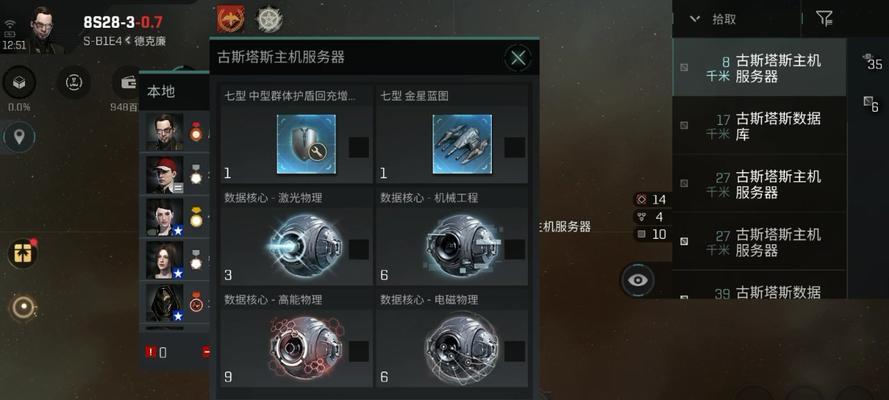889x400 pixels.
Task: Select the 七型 中型群体护盾回充 item thumbnail
Action: (x=306, y=144)
